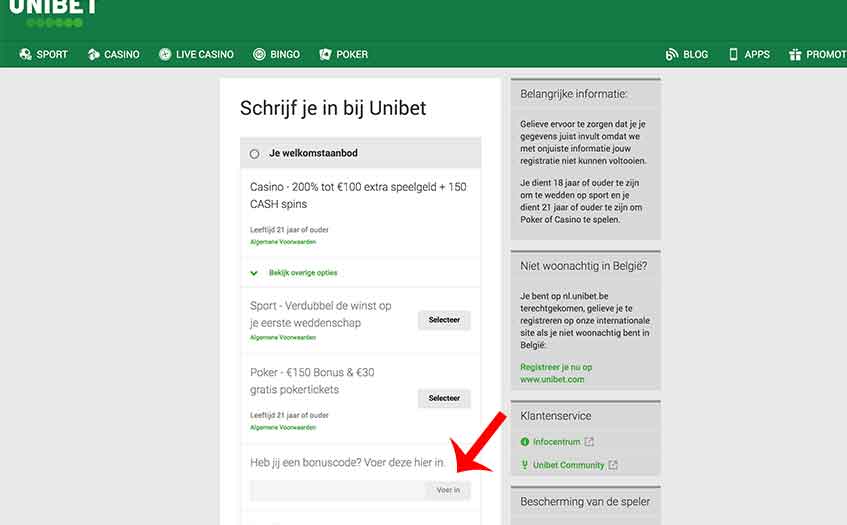The width and height of the screenshot is (847, 525).
Task: Open the Blog menu item
Action: (x=687, y=54)
